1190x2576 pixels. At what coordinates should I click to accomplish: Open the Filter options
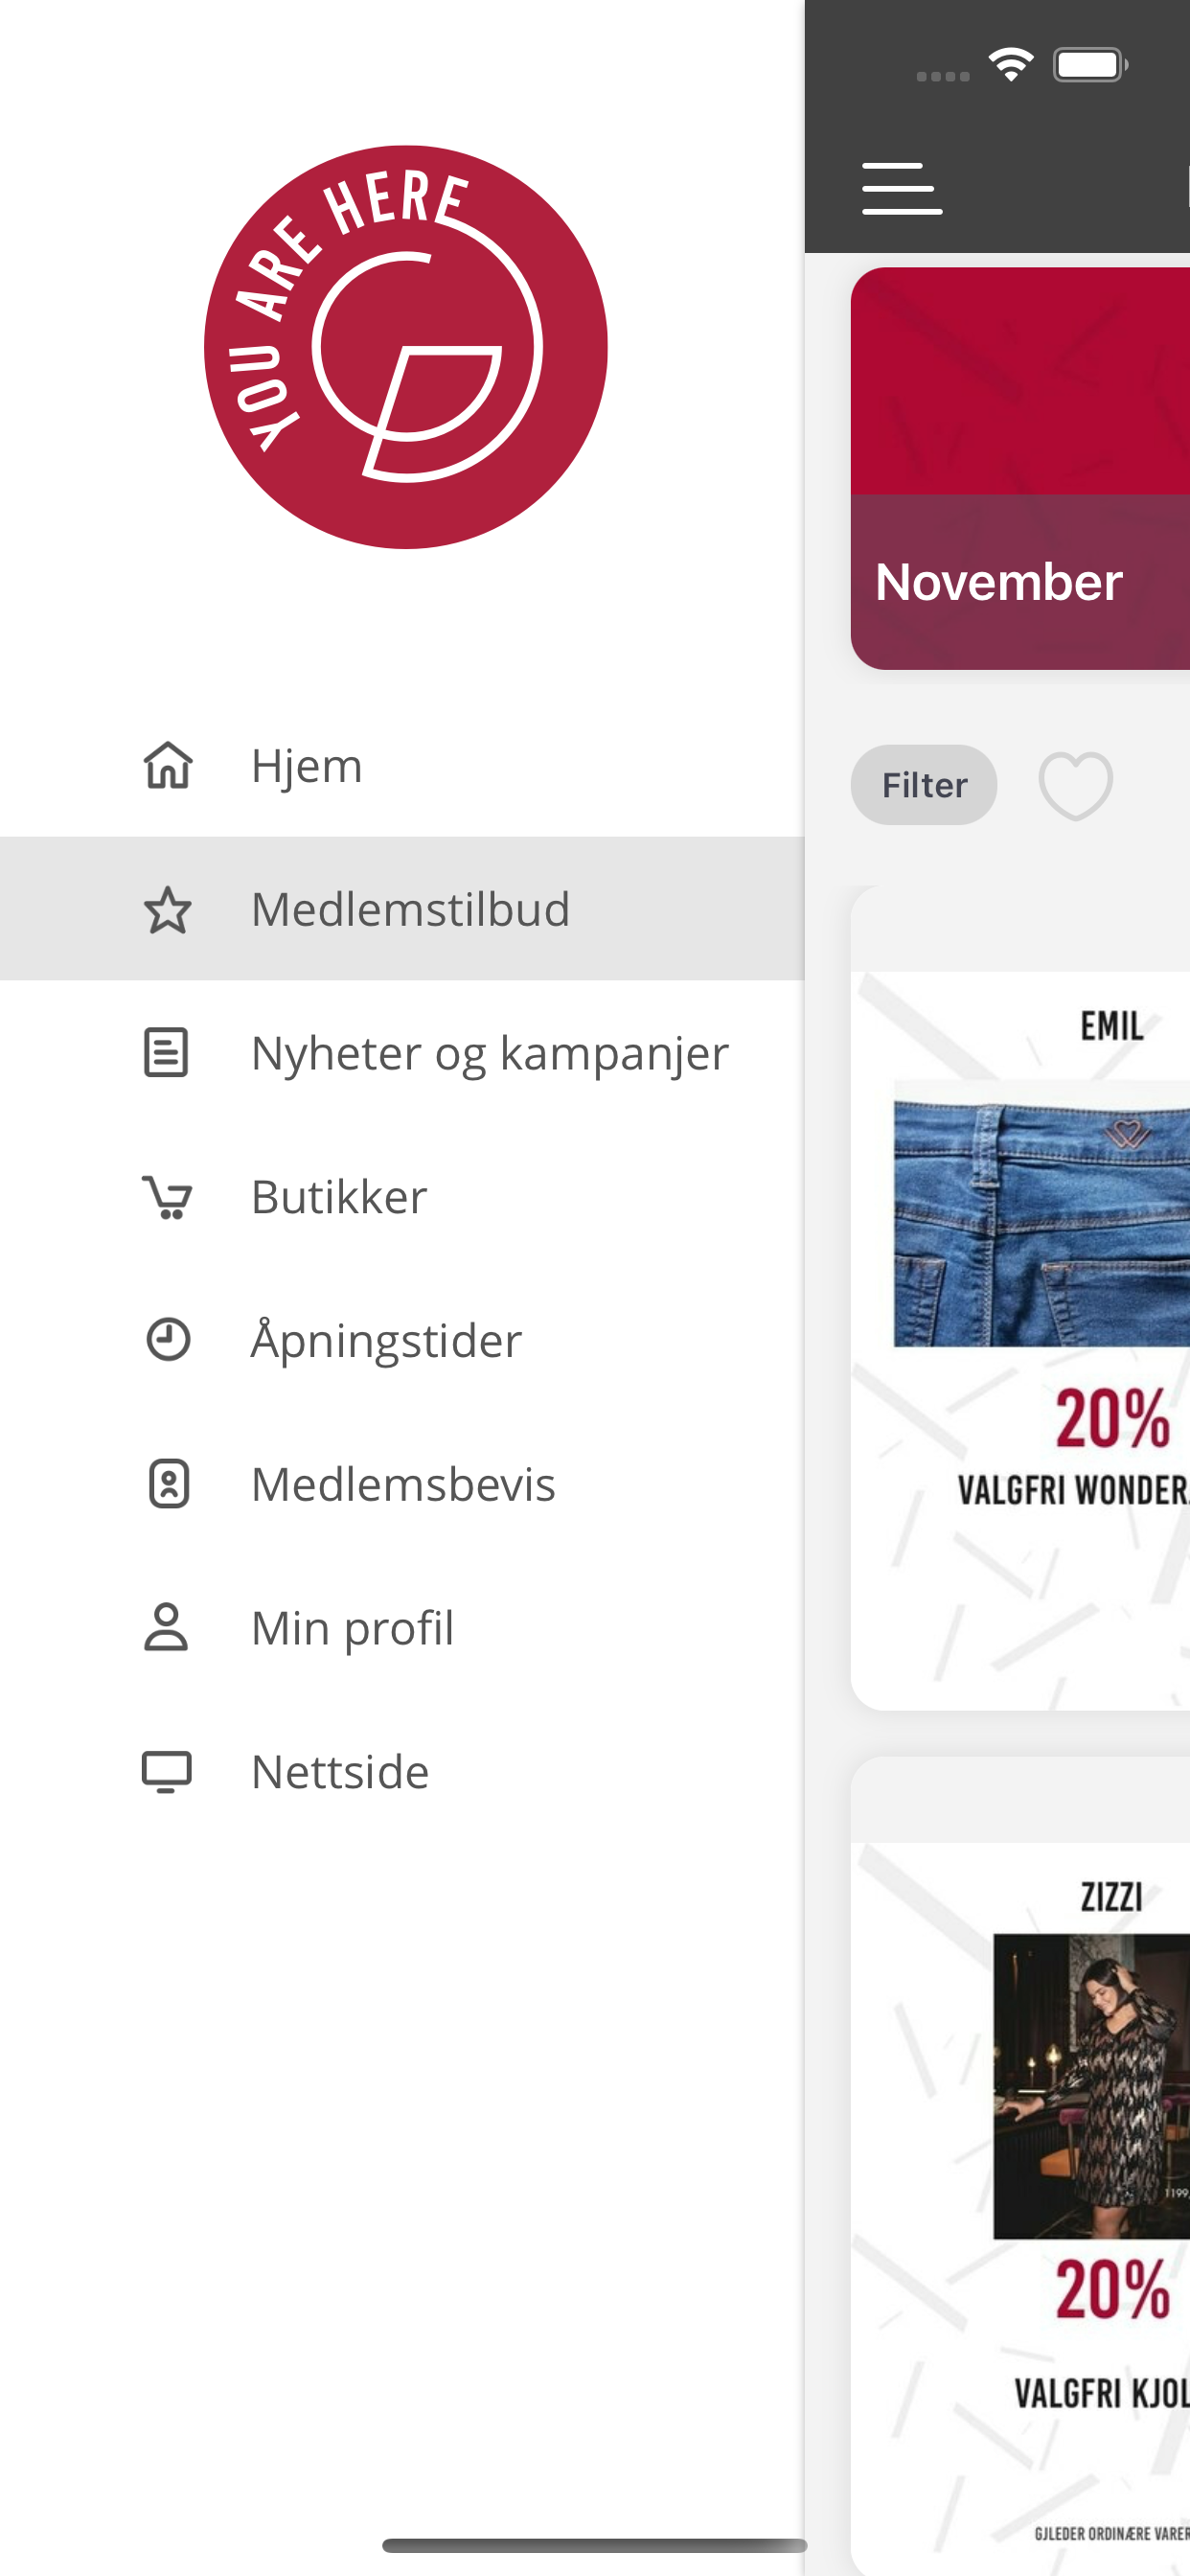pos(923,786)
